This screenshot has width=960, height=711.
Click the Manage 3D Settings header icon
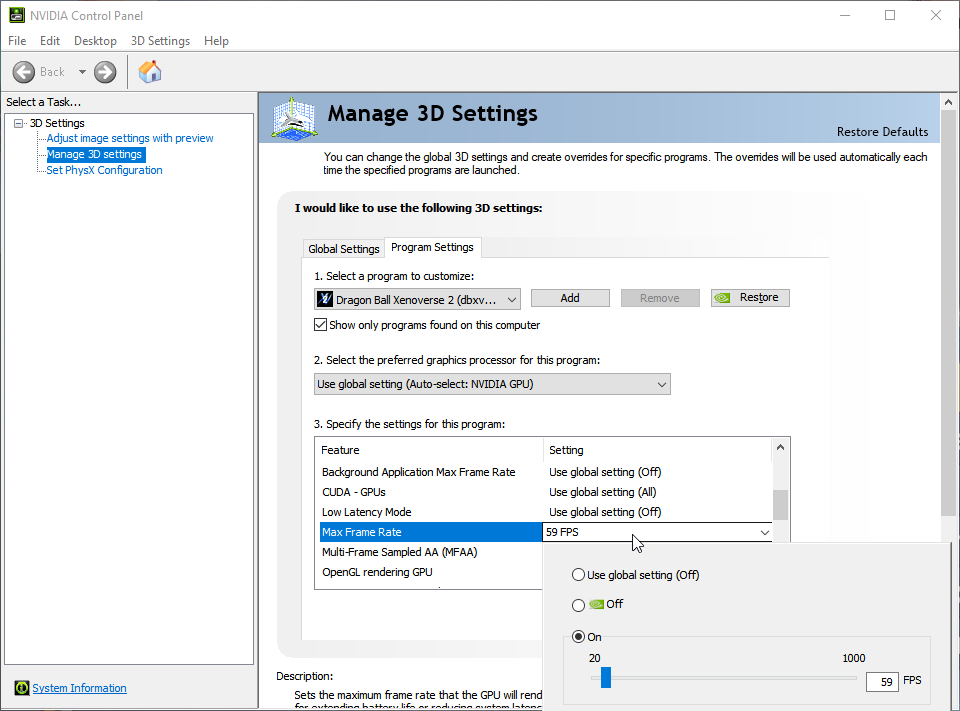tap(294, 118)
